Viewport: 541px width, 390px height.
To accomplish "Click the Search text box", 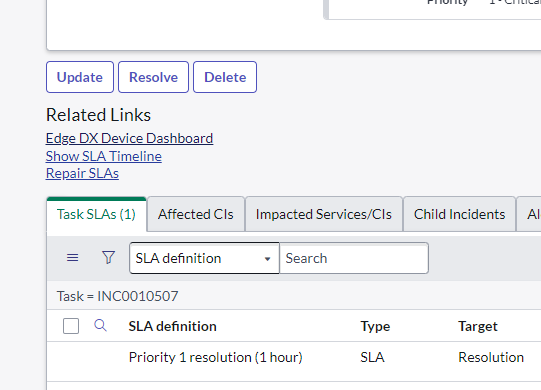I will pyautogui.click(x=354, y=258).
